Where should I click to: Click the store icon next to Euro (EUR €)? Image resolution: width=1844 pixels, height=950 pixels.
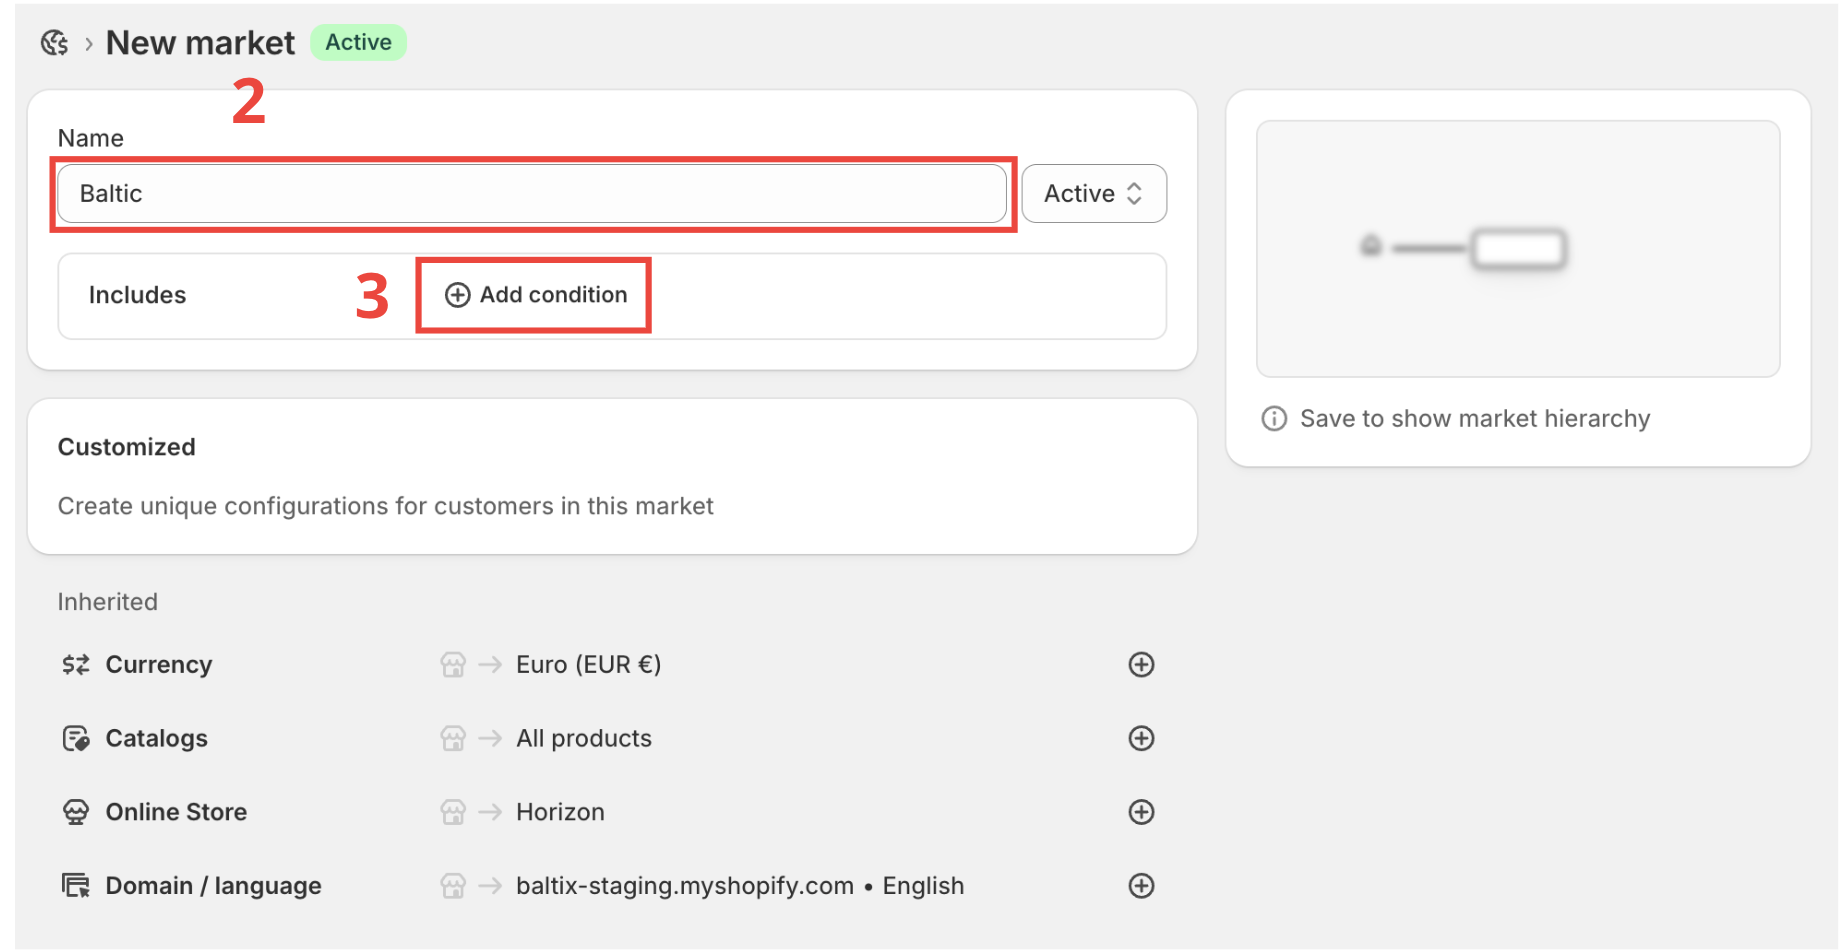(455, 664)
